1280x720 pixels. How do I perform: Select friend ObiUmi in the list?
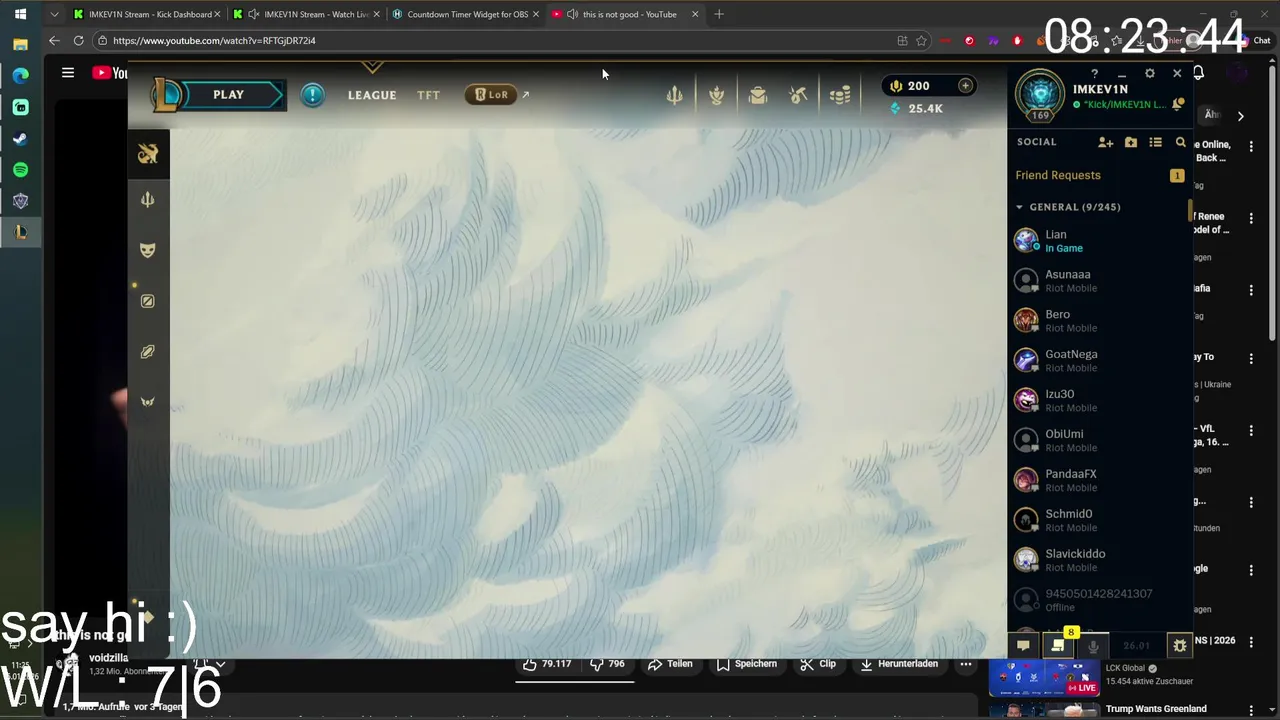coord(1099,441)
